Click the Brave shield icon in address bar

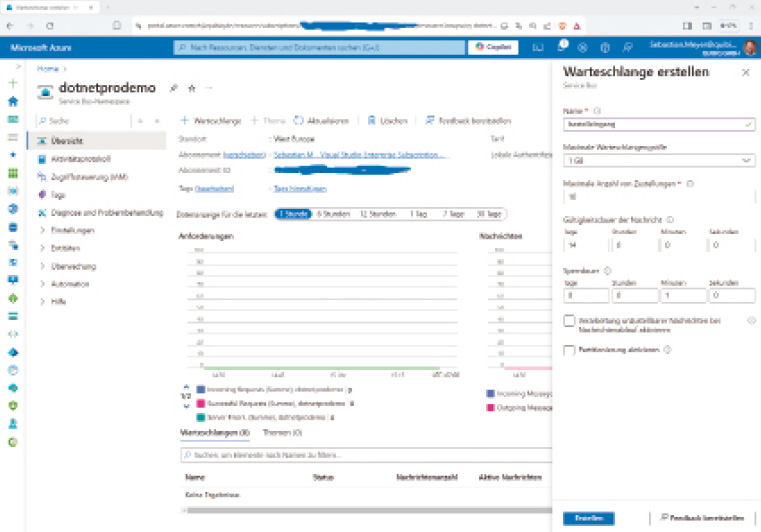[x=562, y=26]
